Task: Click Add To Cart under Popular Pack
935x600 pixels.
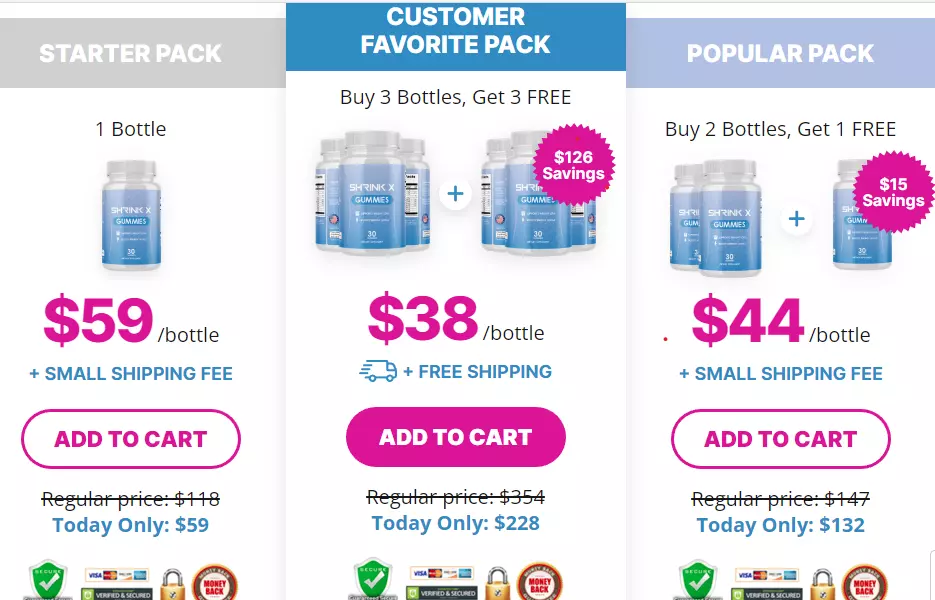Action: pyautogui.click(x=781, y=439)
